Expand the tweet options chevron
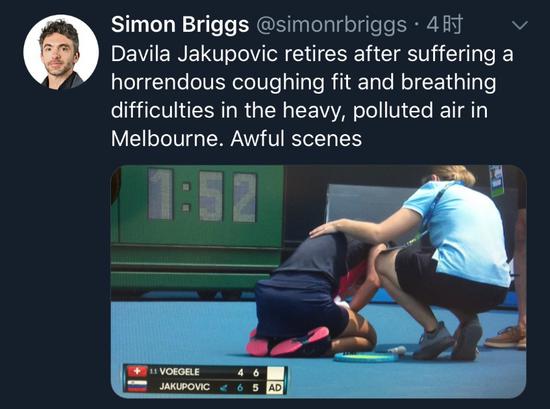This screenshot has height=409, width=550. coord(519,26)
